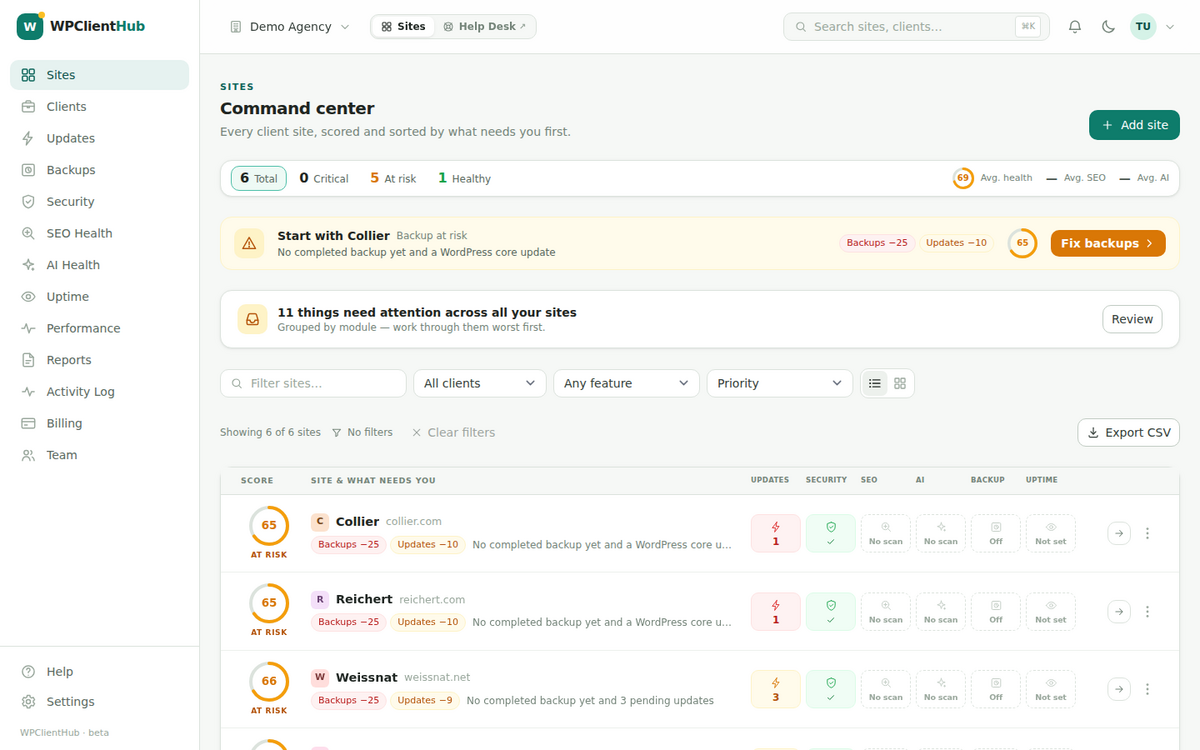The width and height of the screenshot is (1200, 750).
Task: Select the 6 Total filter chip
Action: (x=259, y=178)
